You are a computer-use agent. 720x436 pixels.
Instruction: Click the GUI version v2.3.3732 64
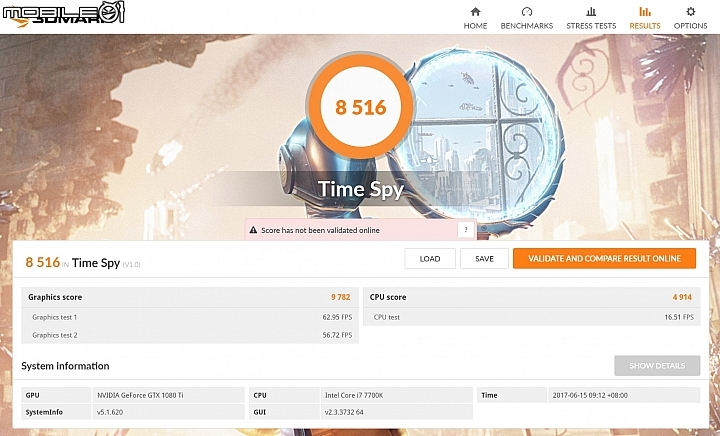344,412
